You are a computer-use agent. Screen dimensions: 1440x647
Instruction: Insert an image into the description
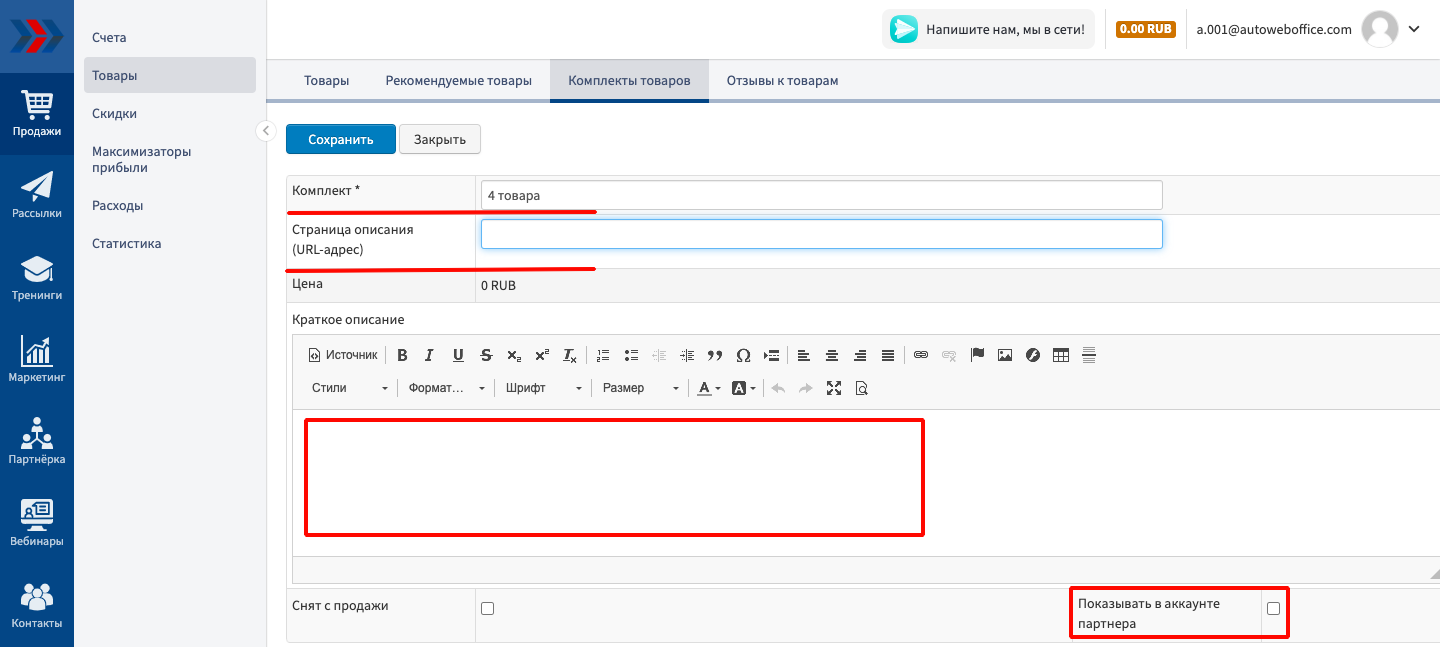pos(1005,355)
